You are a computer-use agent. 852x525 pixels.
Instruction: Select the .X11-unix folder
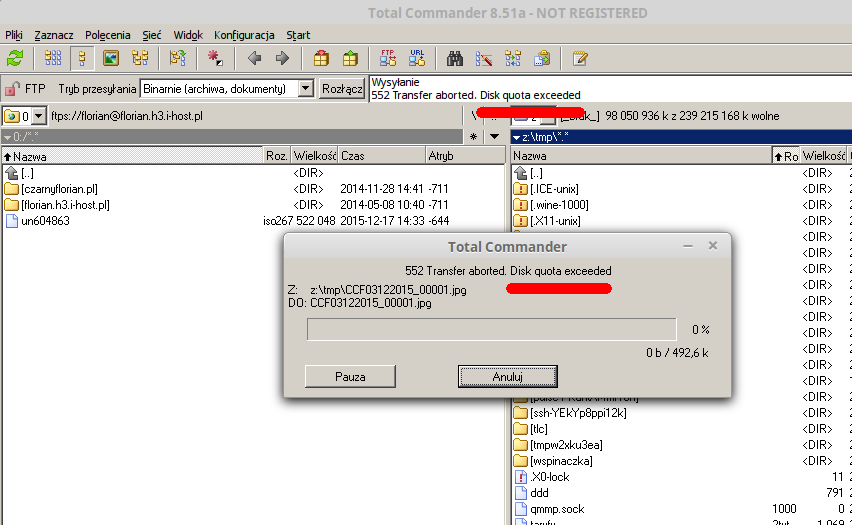[x=555, y=221]
